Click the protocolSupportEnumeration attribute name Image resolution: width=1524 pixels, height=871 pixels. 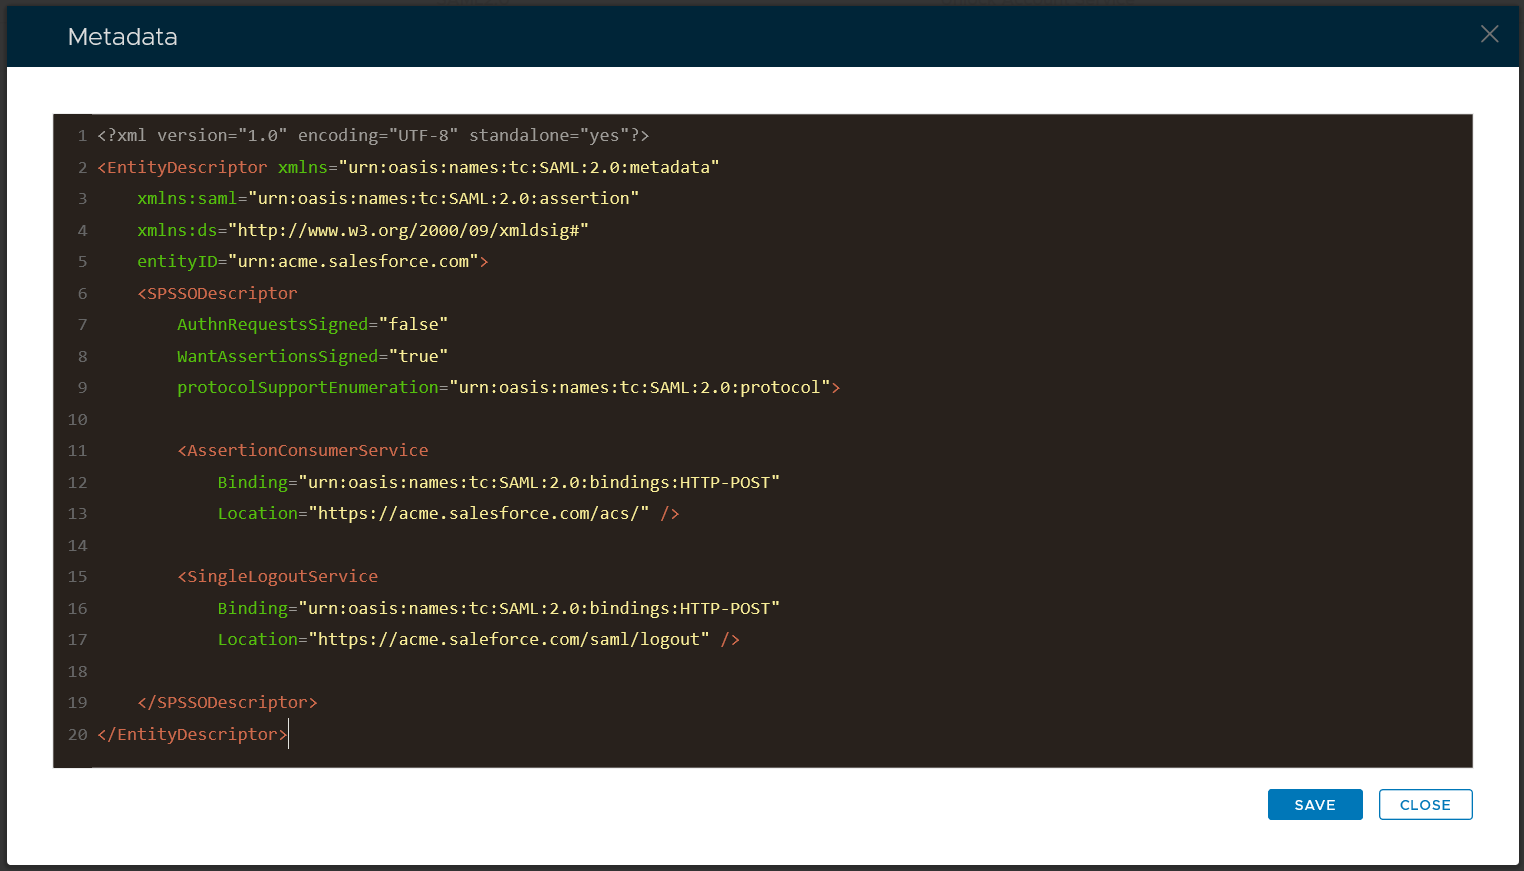tap(307, 388)
